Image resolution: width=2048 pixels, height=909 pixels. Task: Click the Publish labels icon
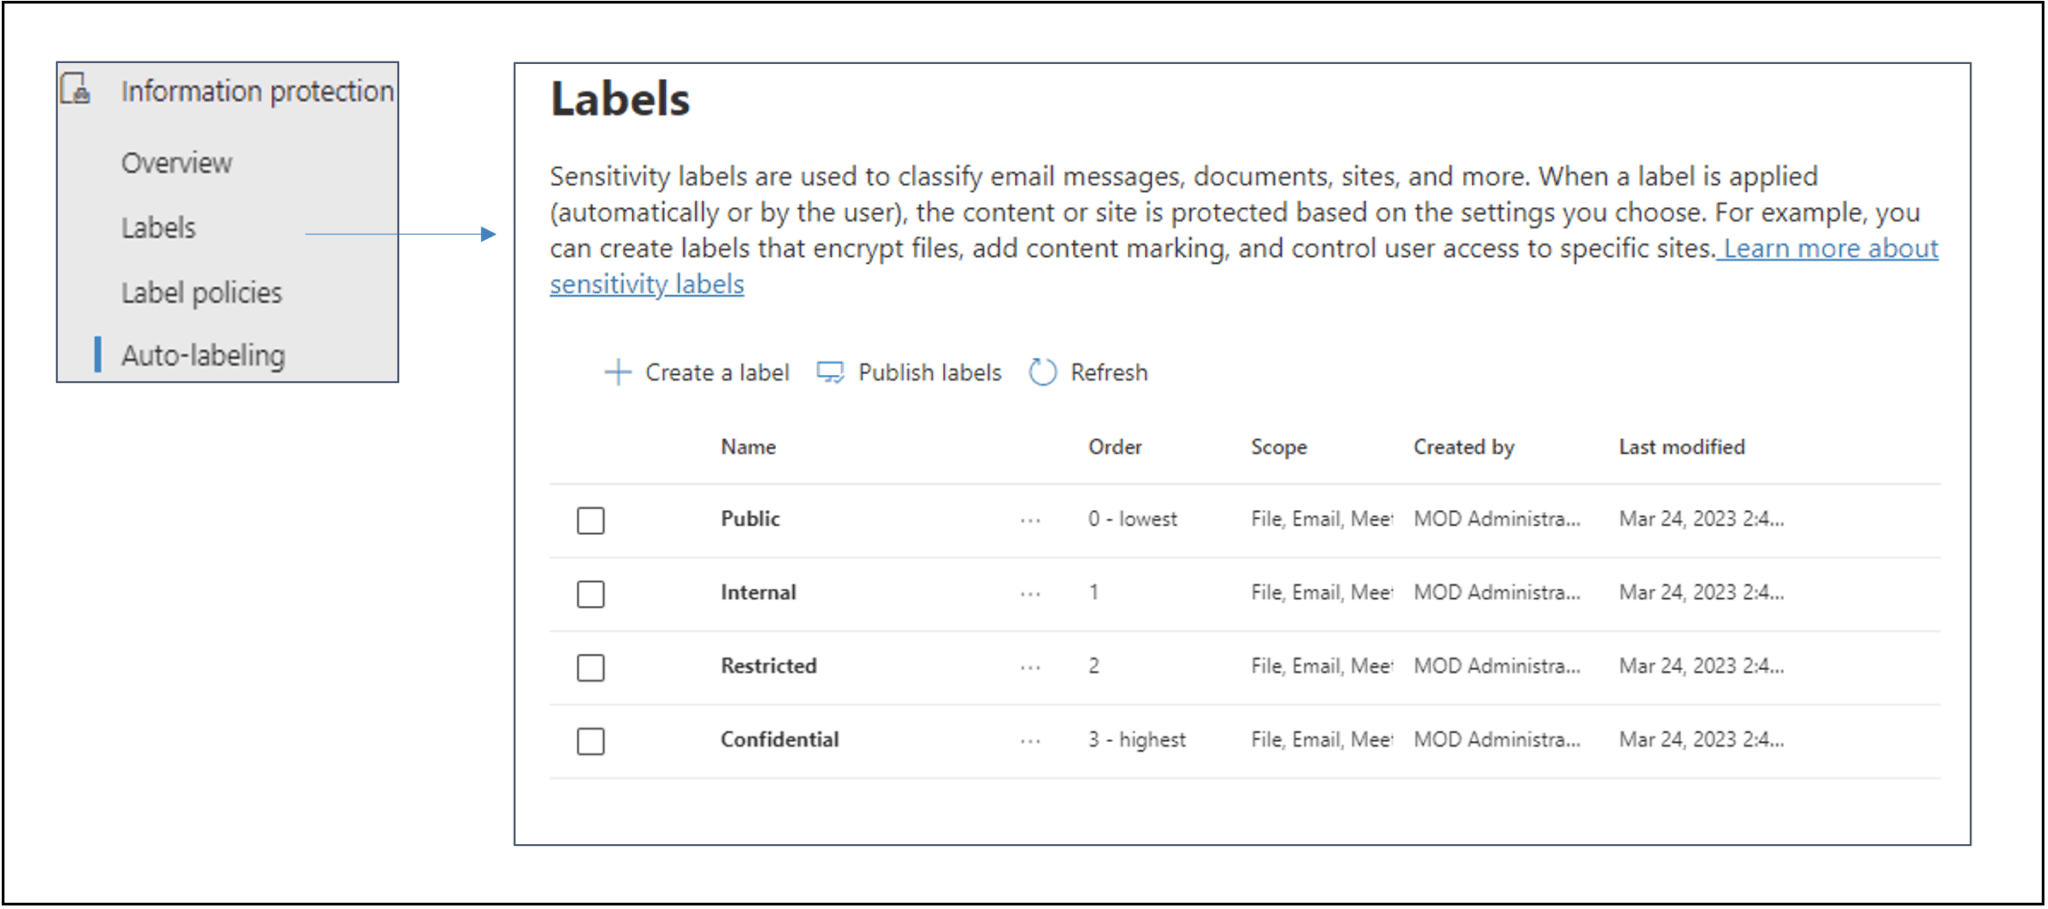point(829,371)
